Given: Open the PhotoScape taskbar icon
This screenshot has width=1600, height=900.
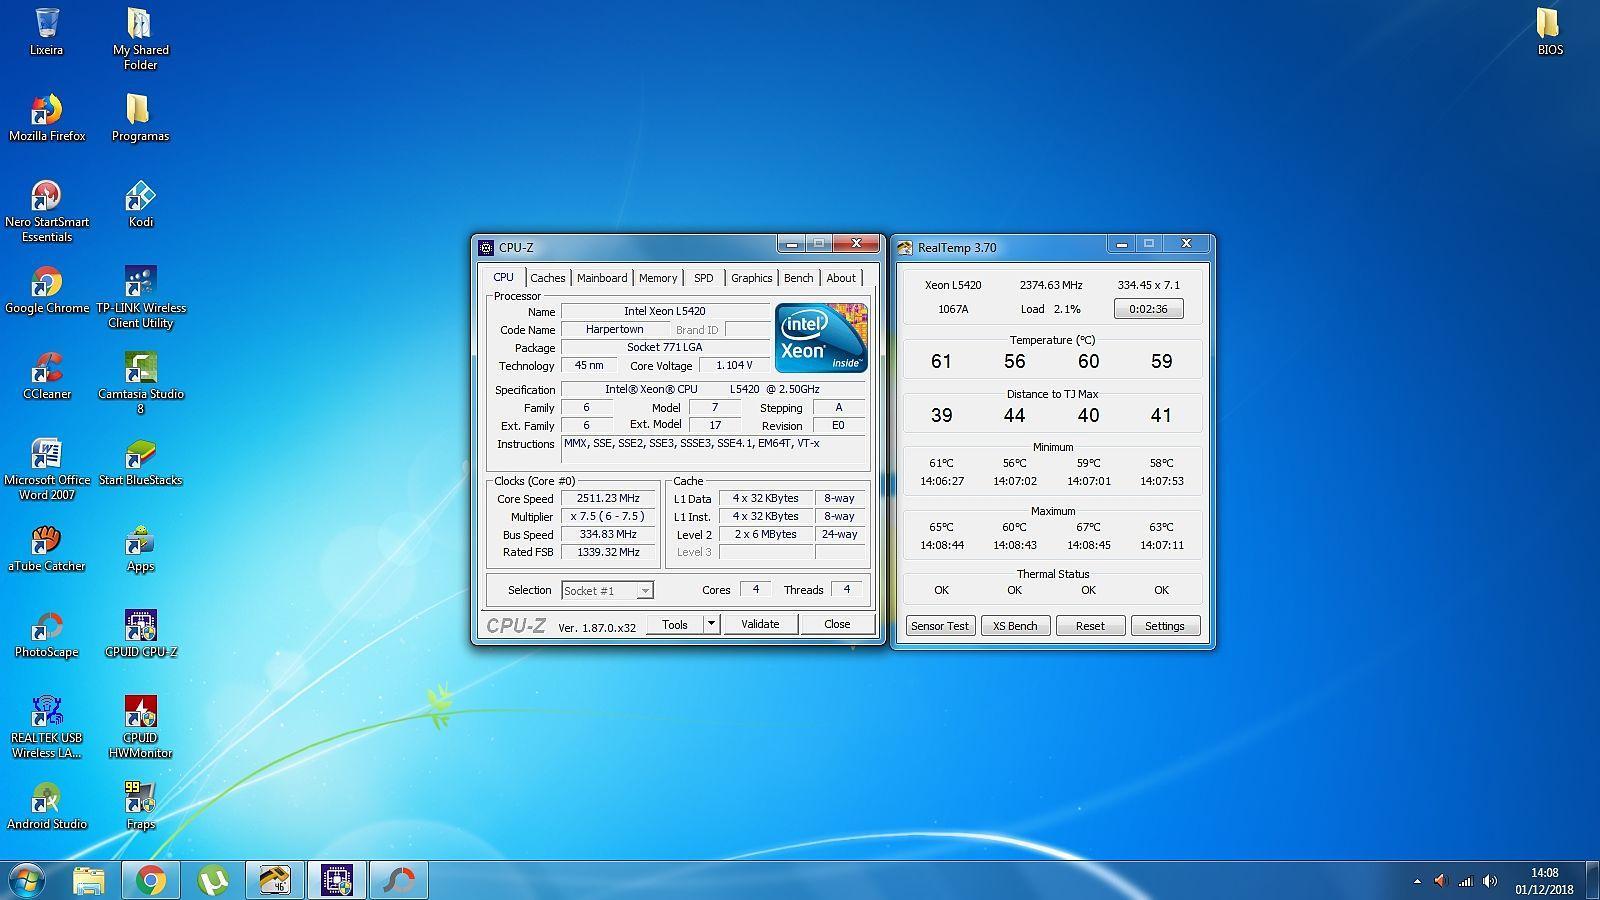Looking at the screenshot, I should click(399, 880).
